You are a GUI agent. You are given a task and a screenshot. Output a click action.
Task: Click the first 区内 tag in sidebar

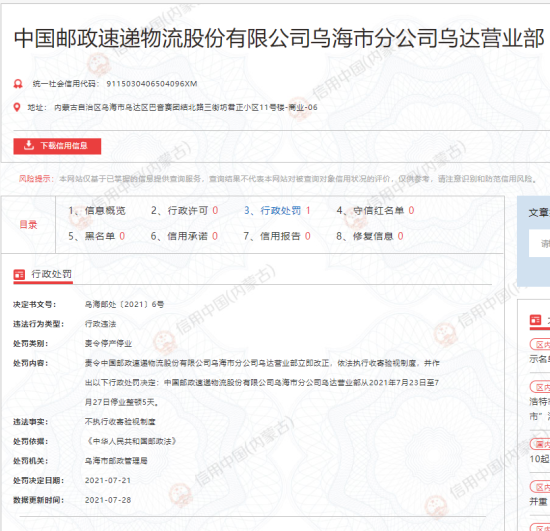tap(540, 344)
